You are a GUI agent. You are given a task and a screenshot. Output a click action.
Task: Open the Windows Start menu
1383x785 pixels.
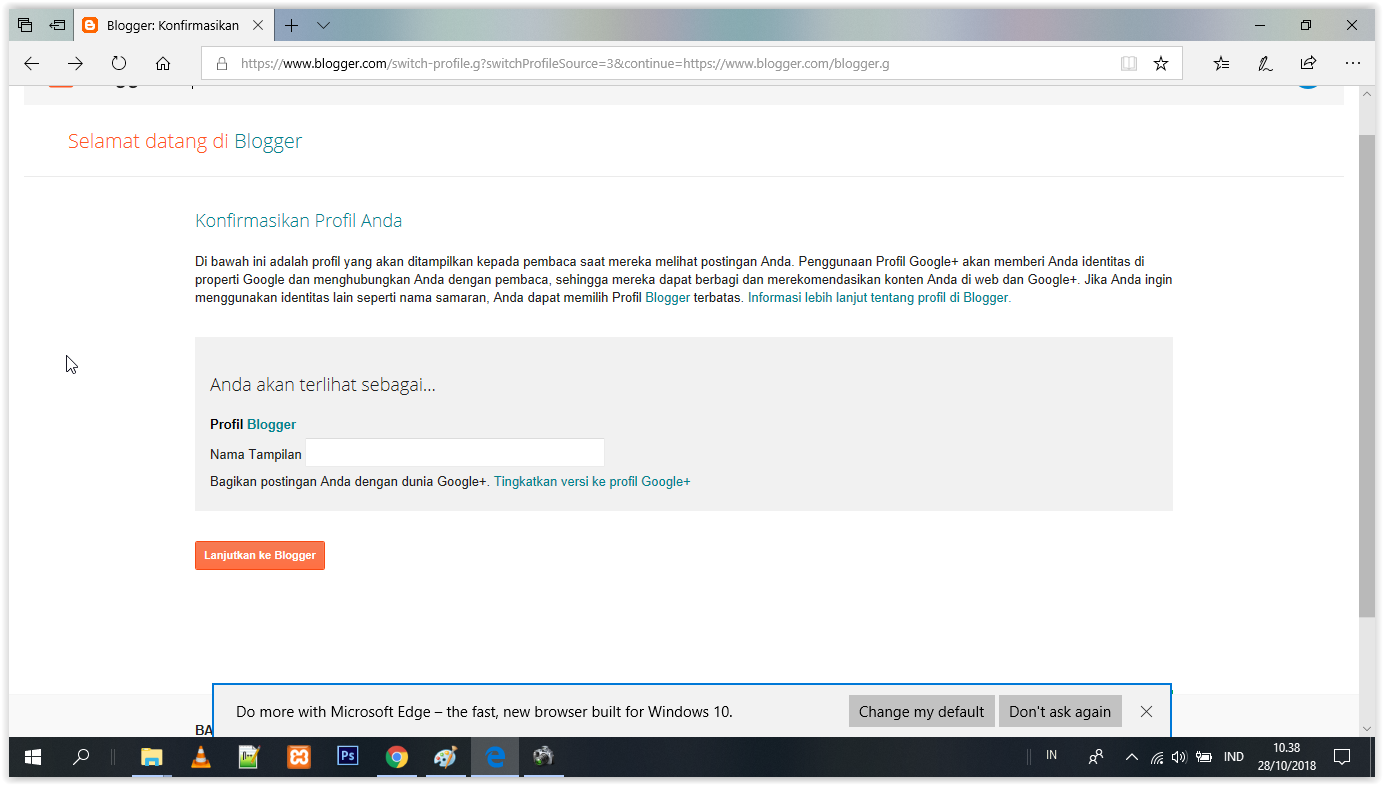[33, 757]
